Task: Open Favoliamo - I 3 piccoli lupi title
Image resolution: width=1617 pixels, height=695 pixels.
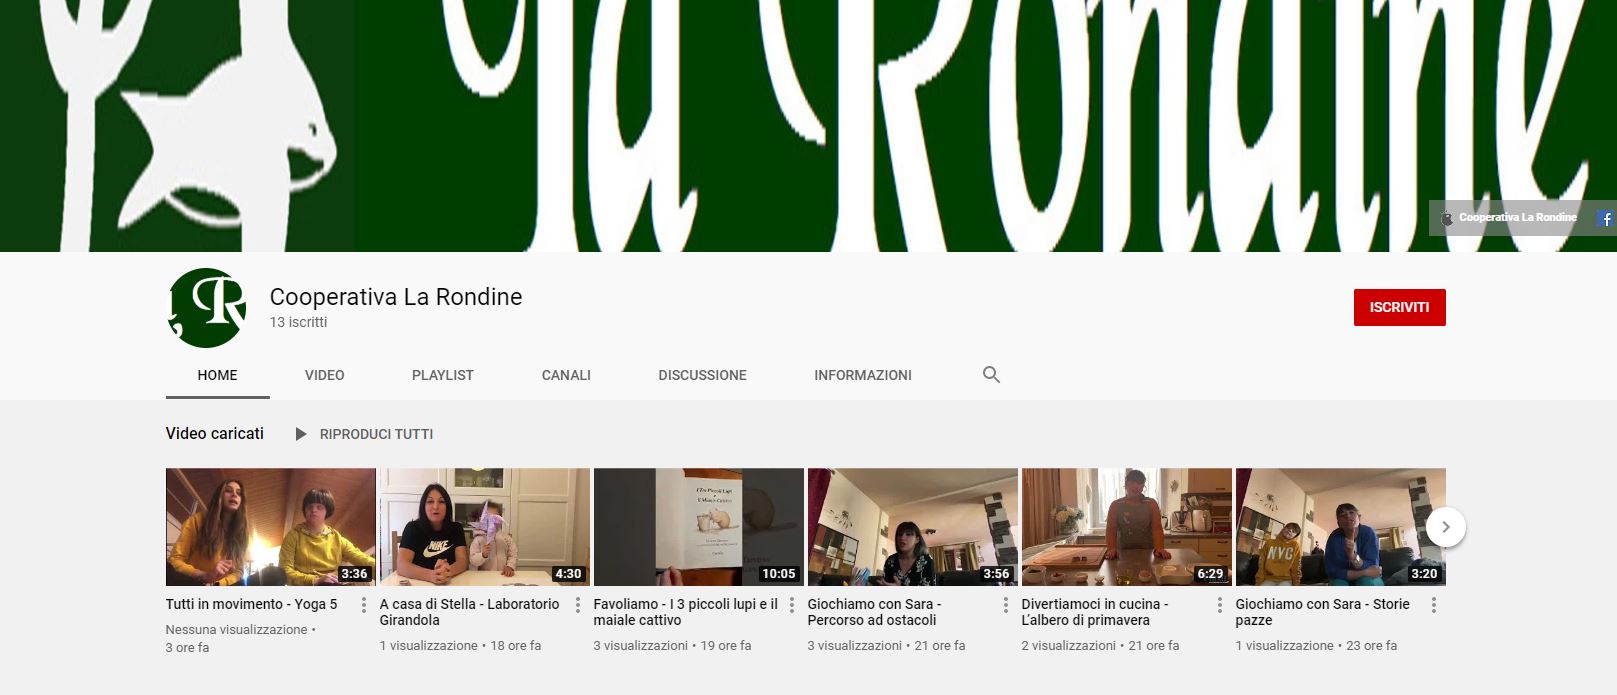Action: pos(686,612)
